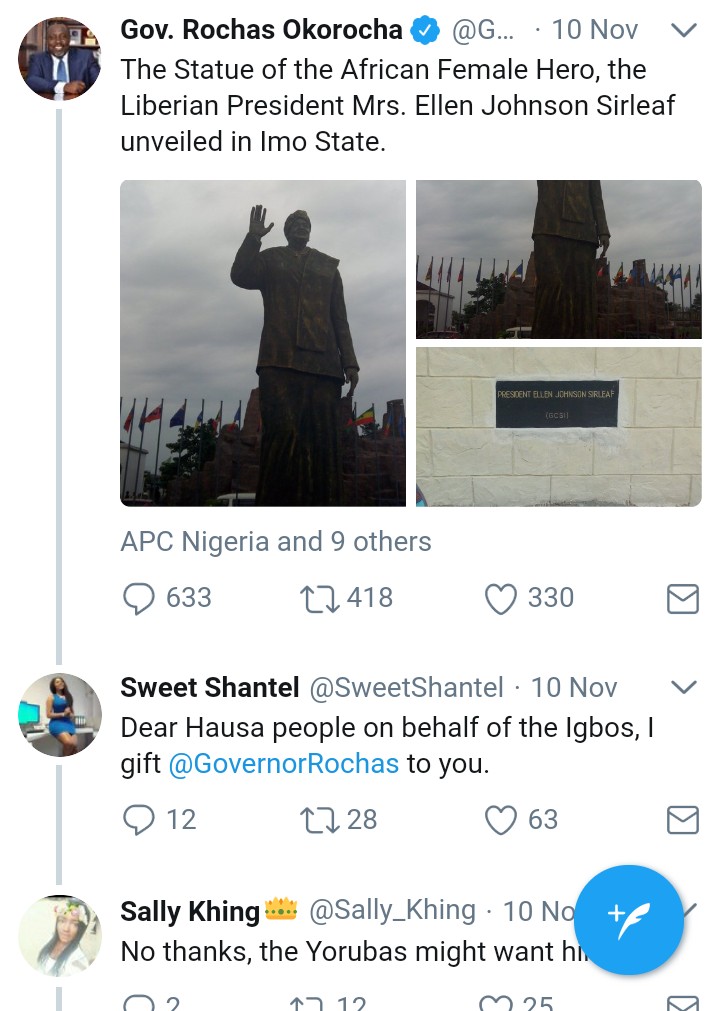
Task: Share Rochas Okorocha's tweet via direct message
Action: point(682,598)
